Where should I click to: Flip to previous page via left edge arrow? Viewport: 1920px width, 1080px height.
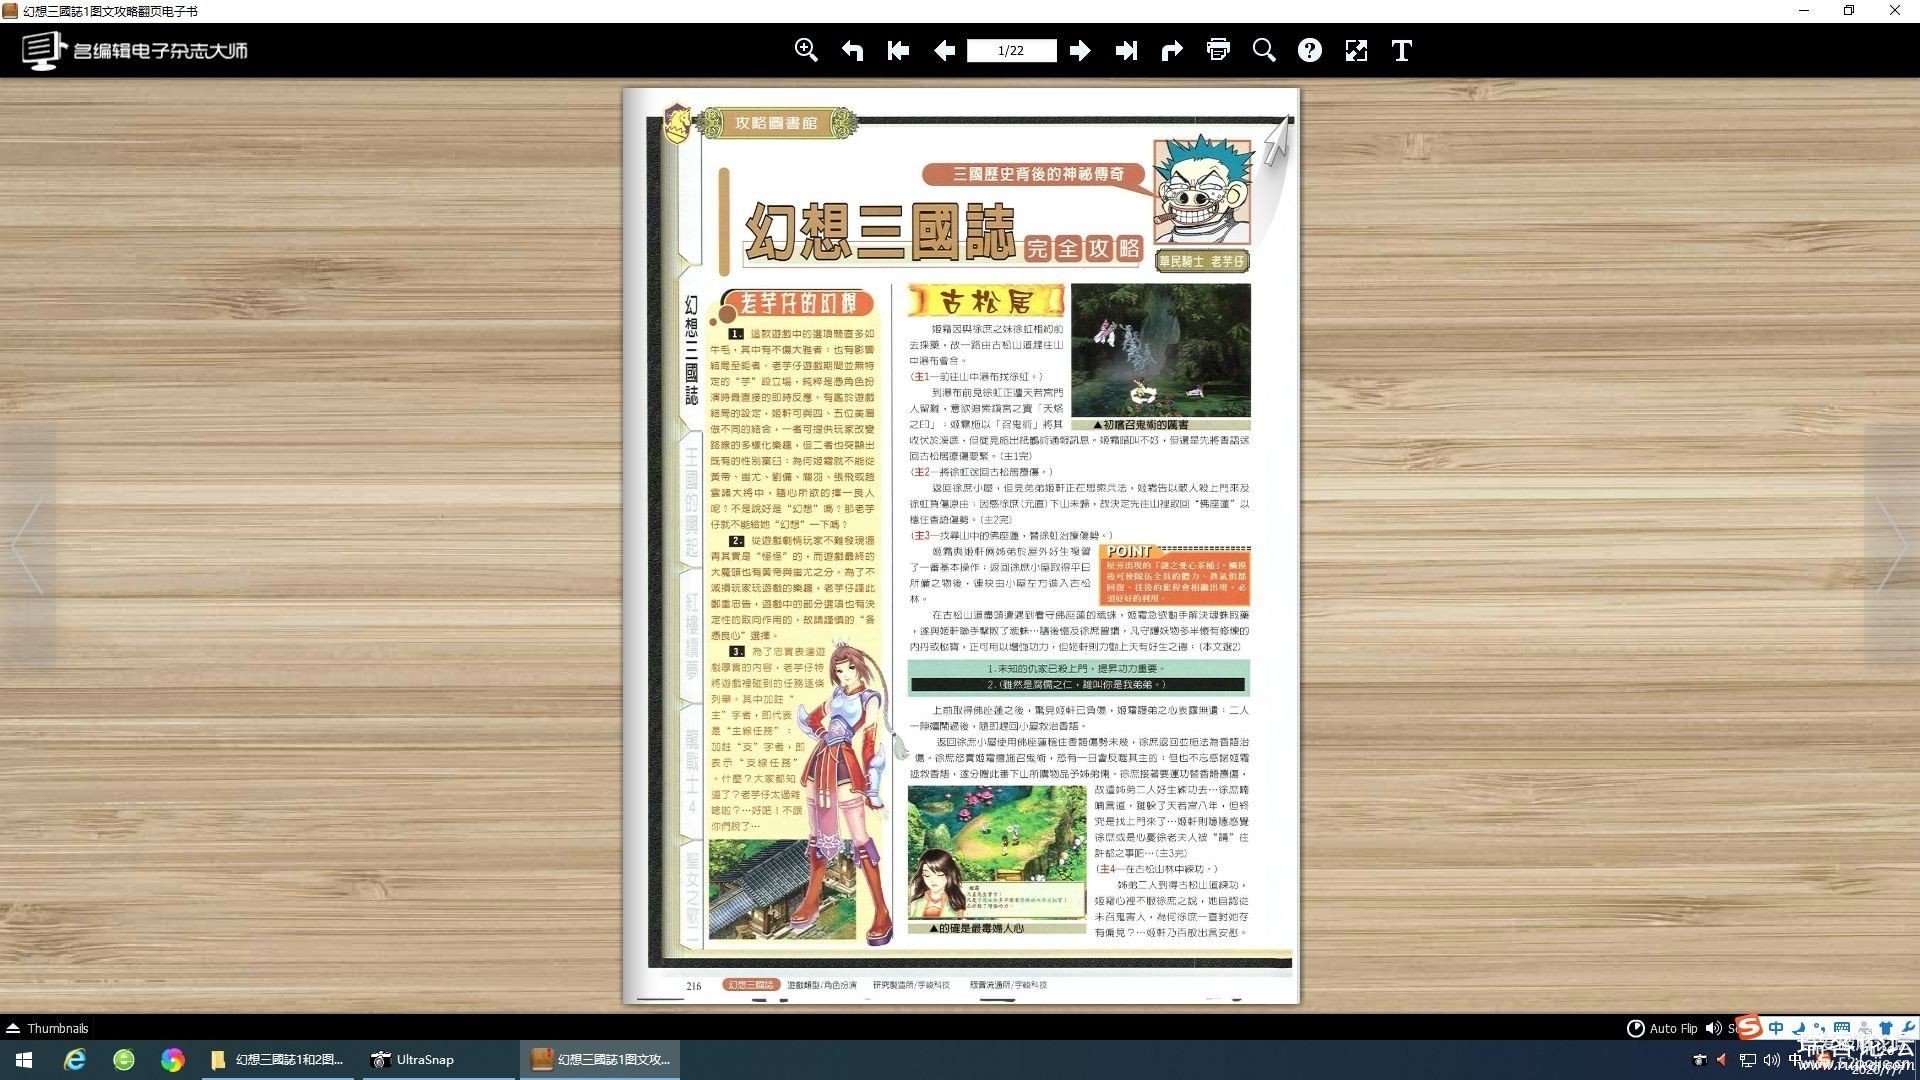pyautogui.click(x=28, y=545)
